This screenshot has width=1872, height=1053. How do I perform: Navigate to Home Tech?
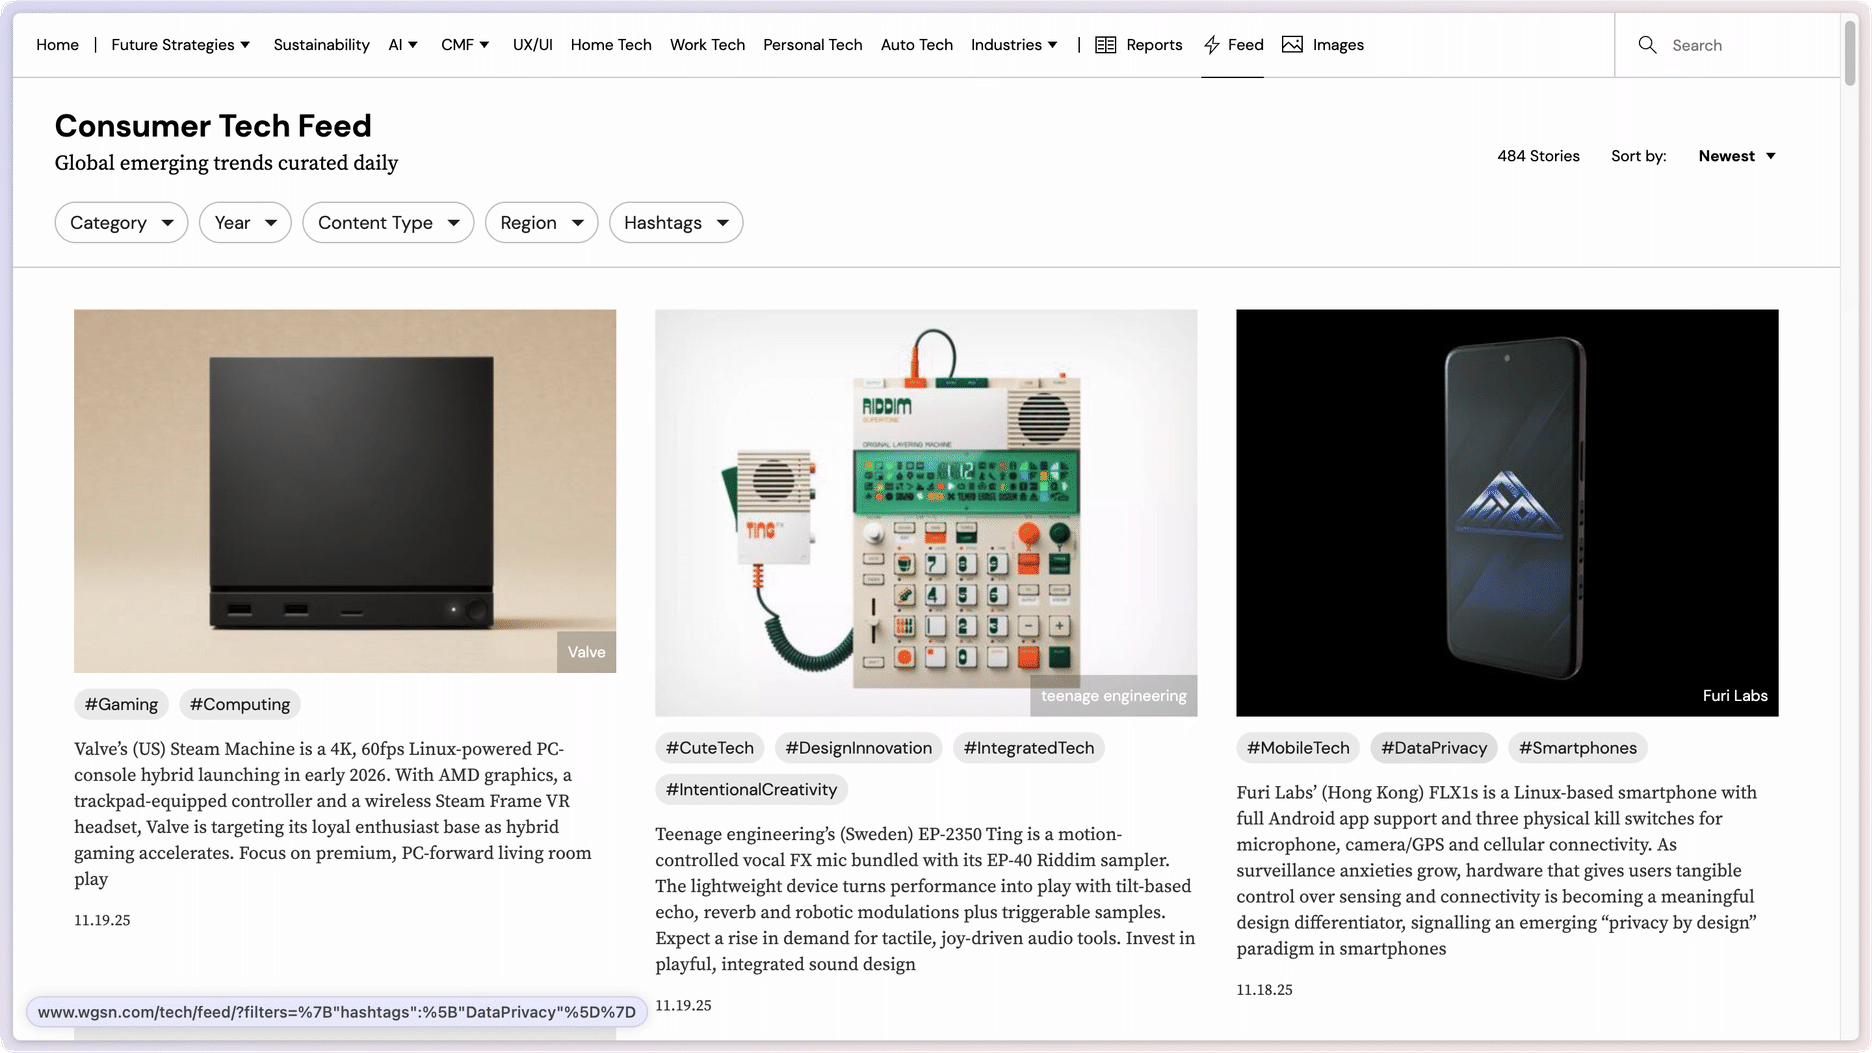(611, 45)
